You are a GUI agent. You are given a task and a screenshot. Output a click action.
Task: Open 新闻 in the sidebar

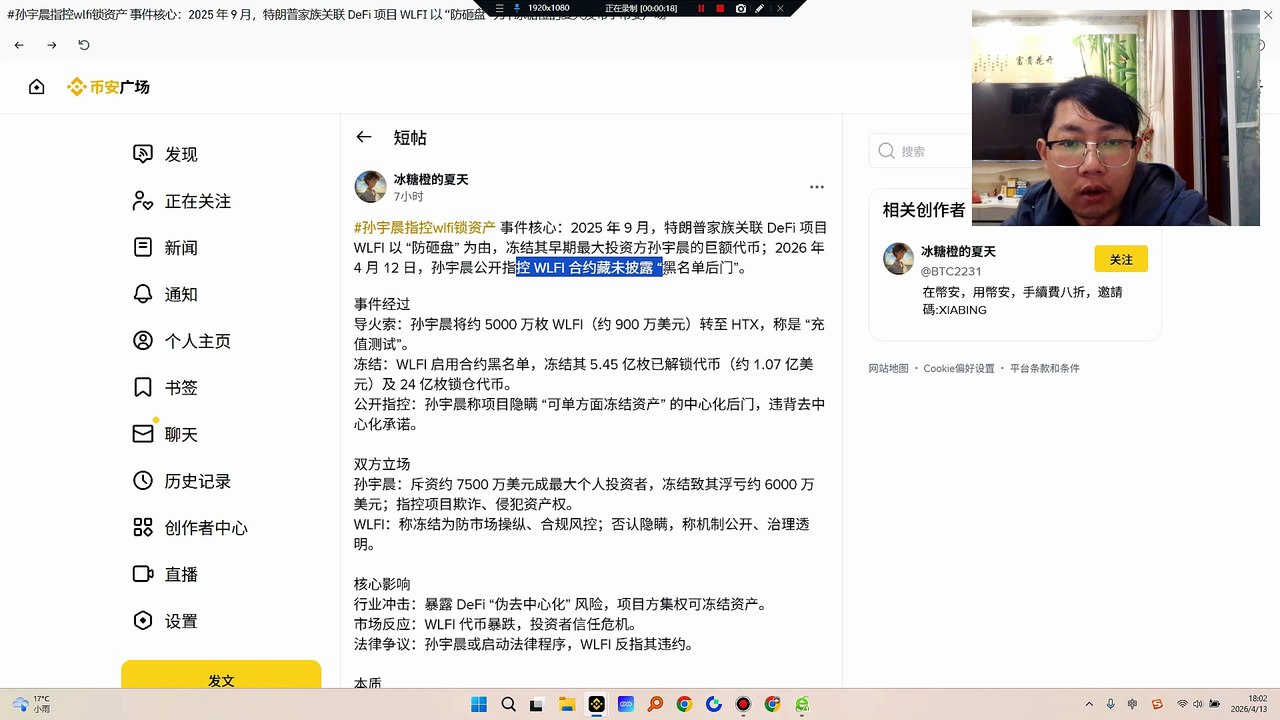(166, 247)
